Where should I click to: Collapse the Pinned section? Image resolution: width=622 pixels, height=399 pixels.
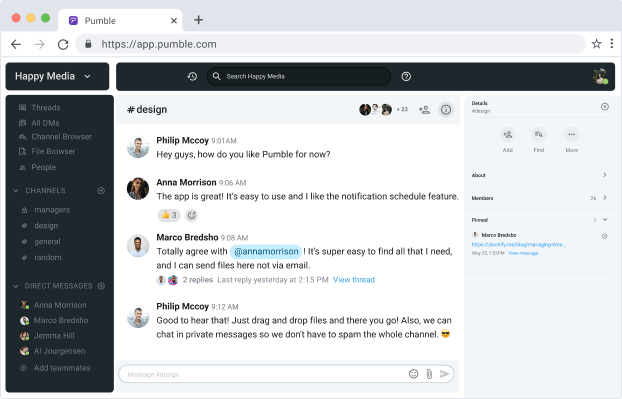[x=605, y=219]
